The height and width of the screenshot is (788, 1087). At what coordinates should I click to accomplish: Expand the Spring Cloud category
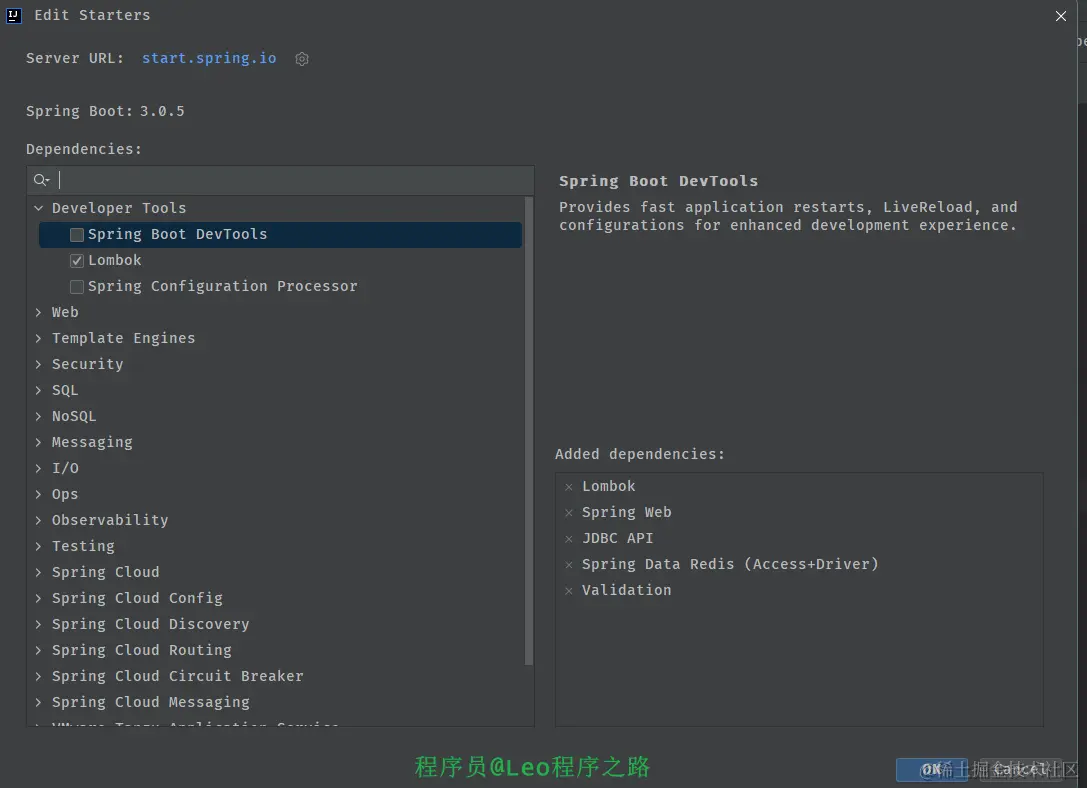coord(39,572)
